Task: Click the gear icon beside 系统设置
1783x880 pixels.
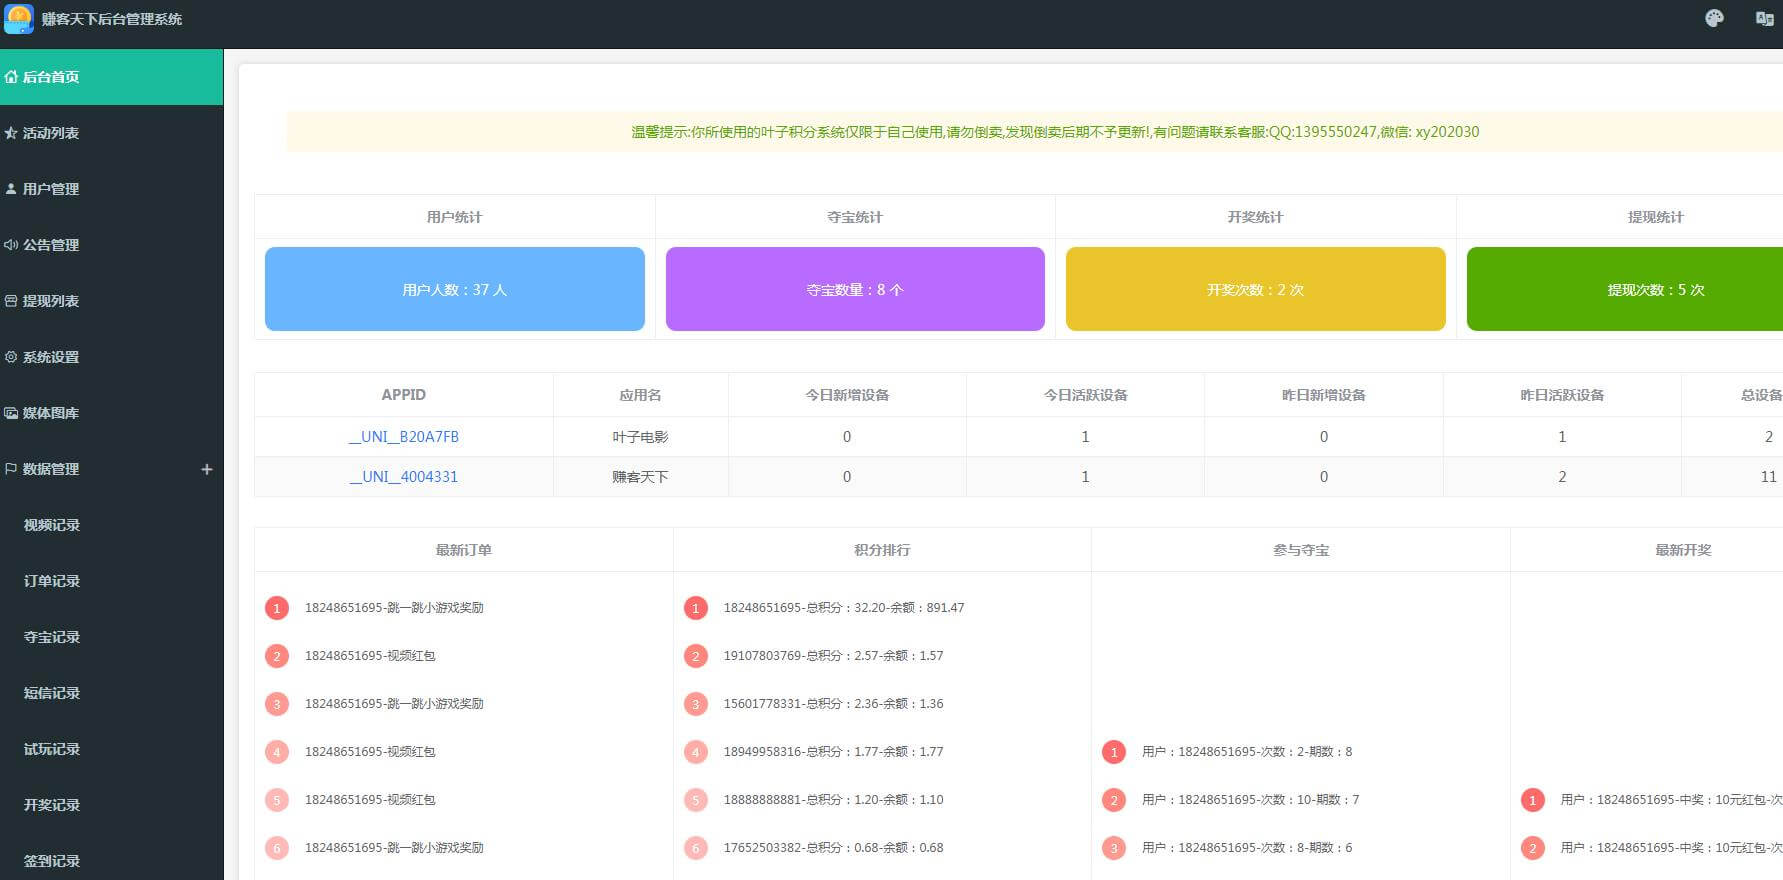Action: coord(11,357)
